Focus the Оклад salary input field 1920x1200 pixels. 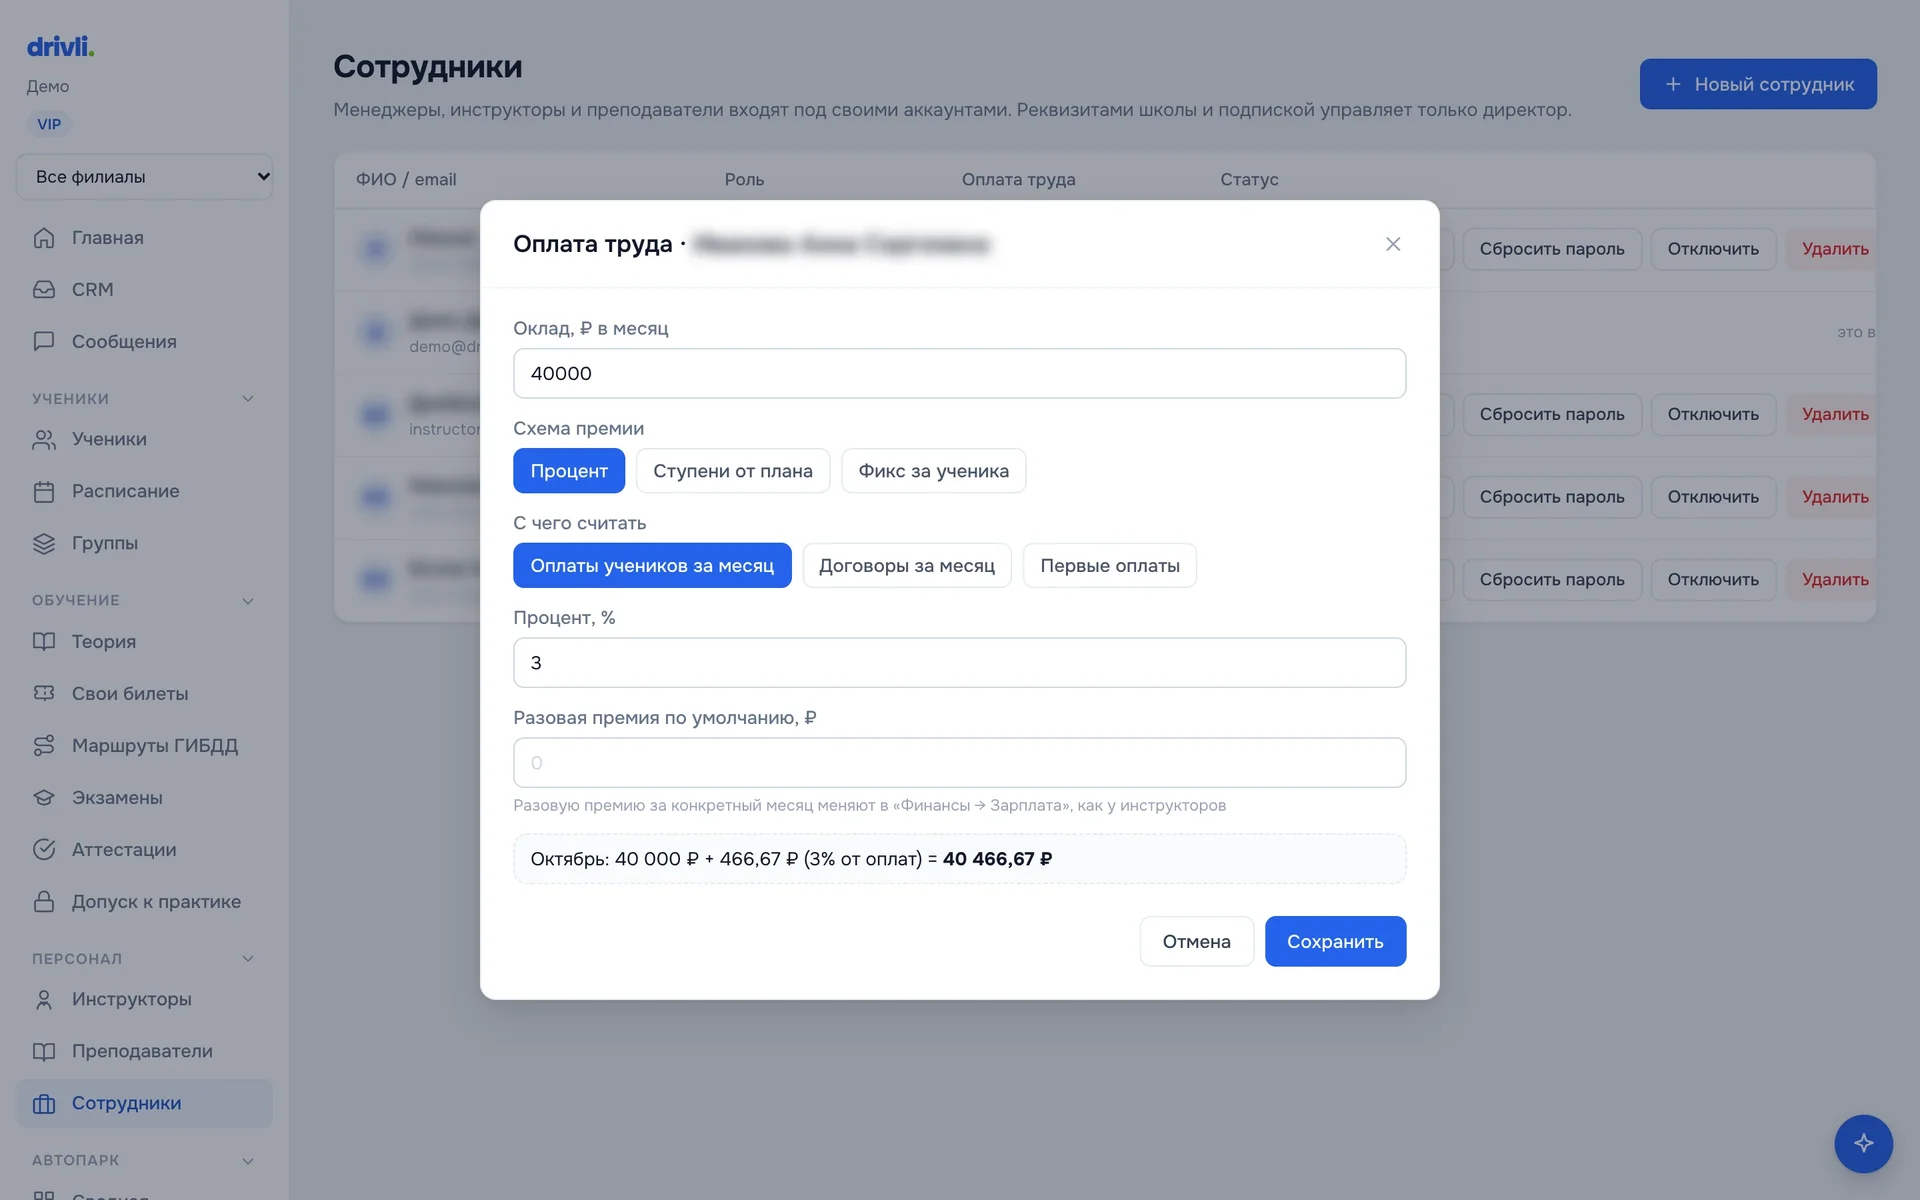point(960,373)
